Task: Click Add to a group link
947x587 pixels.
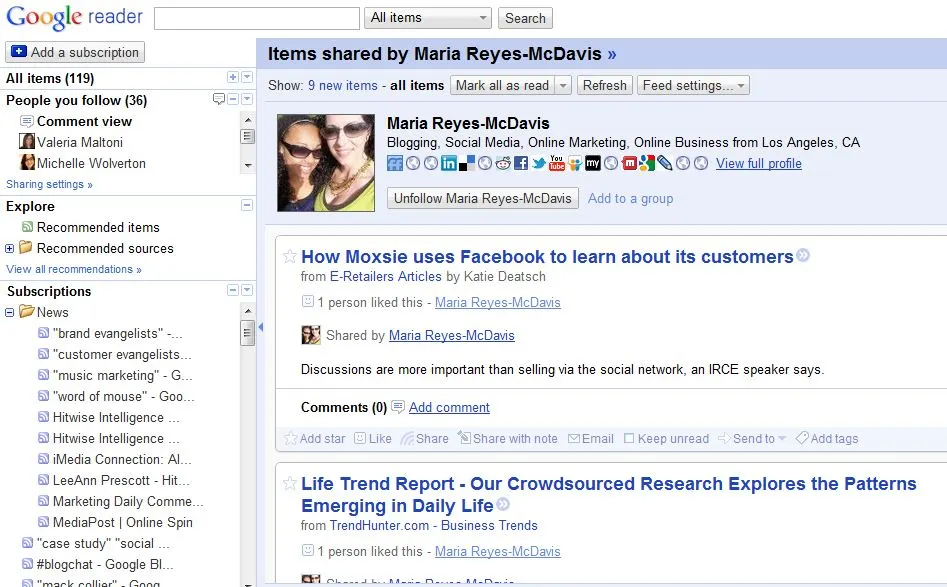Action: 631,198
